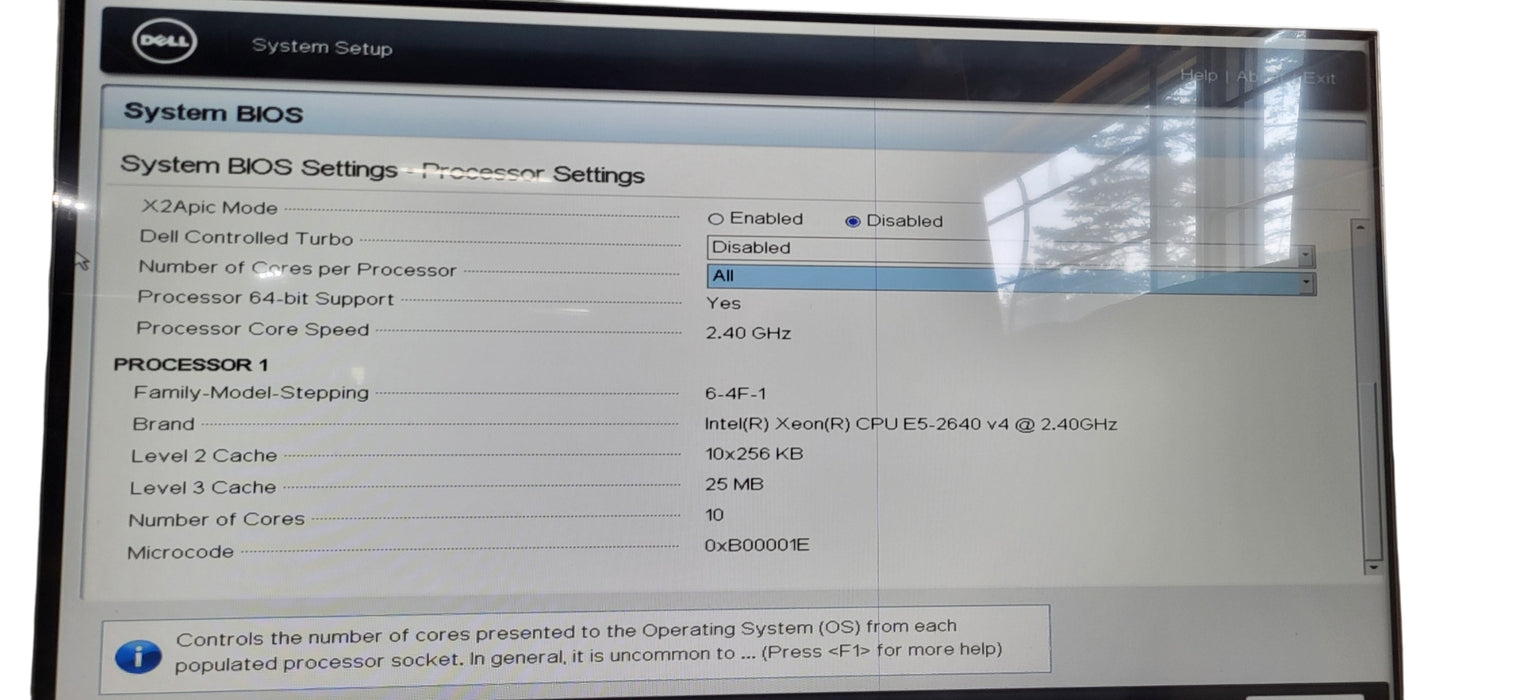Click the Processor 64-bit Support label
Image resolution: width=1515 pixels, height=700 pixels.
pyautogui.click(x=265, y=298)
